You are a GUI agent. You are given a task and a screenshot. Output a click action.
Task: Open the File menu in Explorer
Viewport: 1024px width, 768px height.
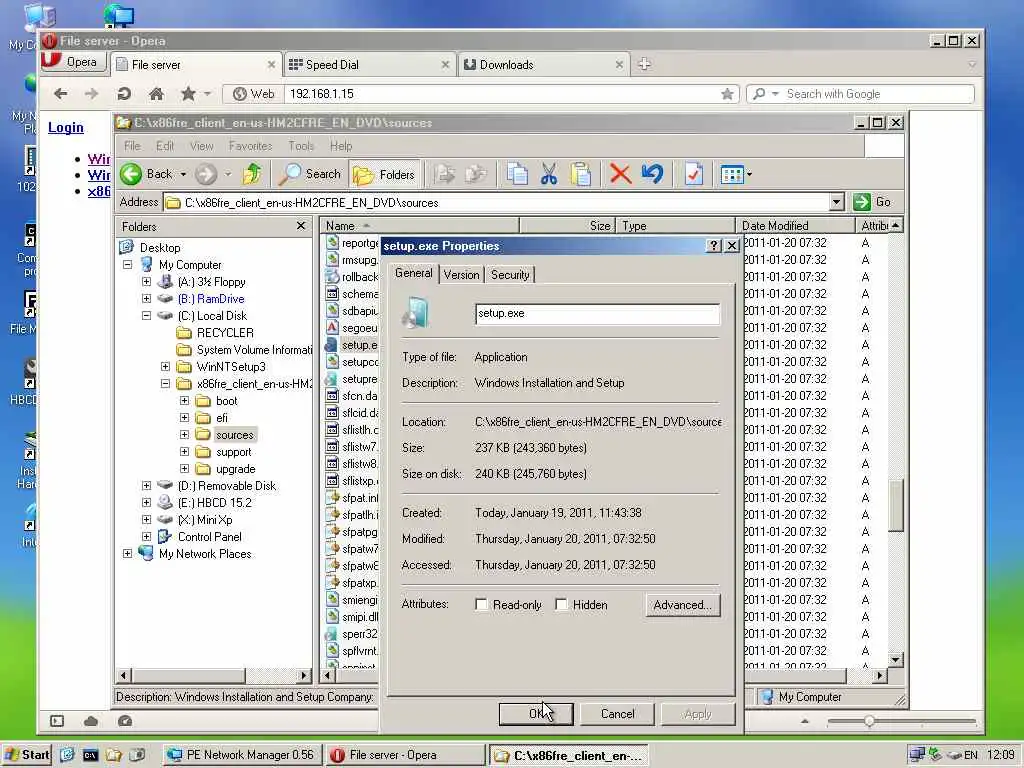(132, 146)
